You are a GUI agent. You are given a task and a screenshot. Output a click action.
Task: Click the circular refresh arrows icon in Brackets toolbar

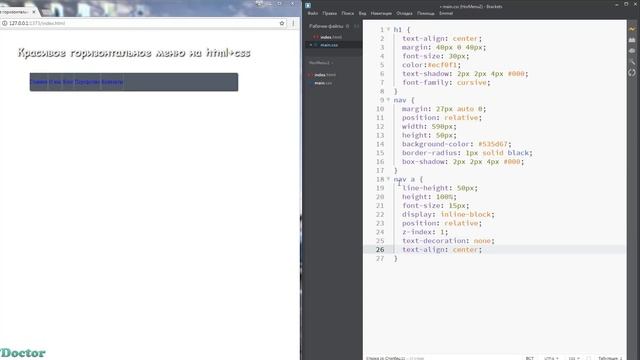pyautogui.click(x=632, y=73)
